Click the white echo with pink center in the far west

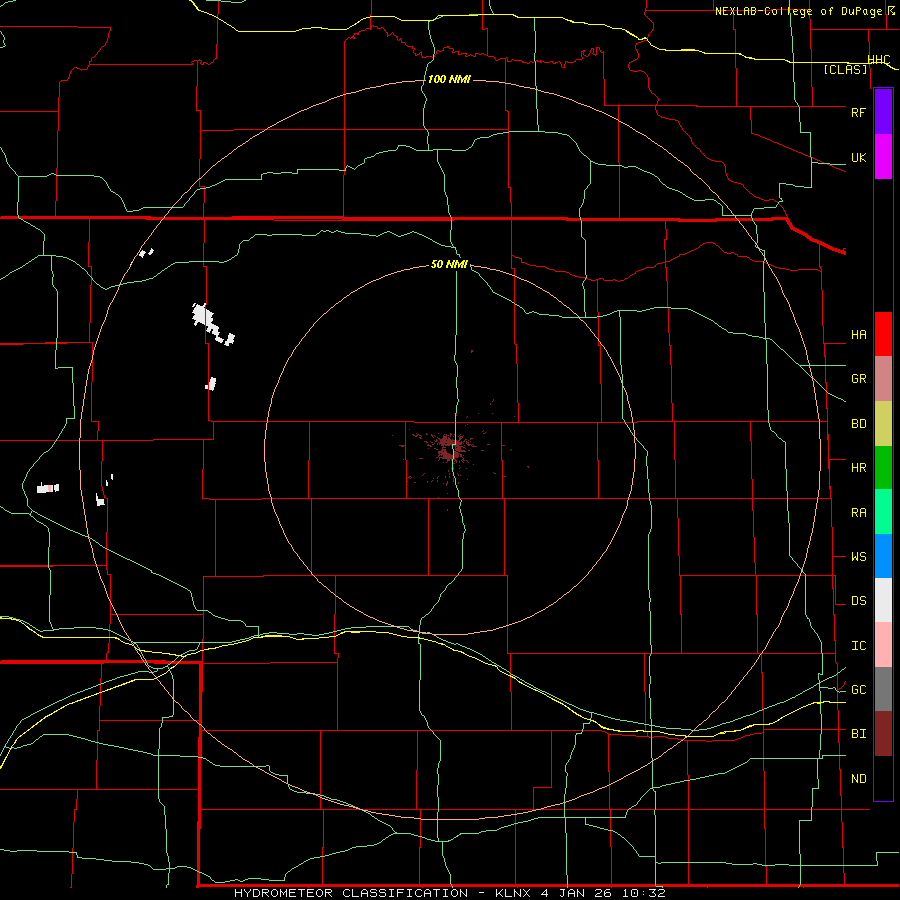coord(48,488)
